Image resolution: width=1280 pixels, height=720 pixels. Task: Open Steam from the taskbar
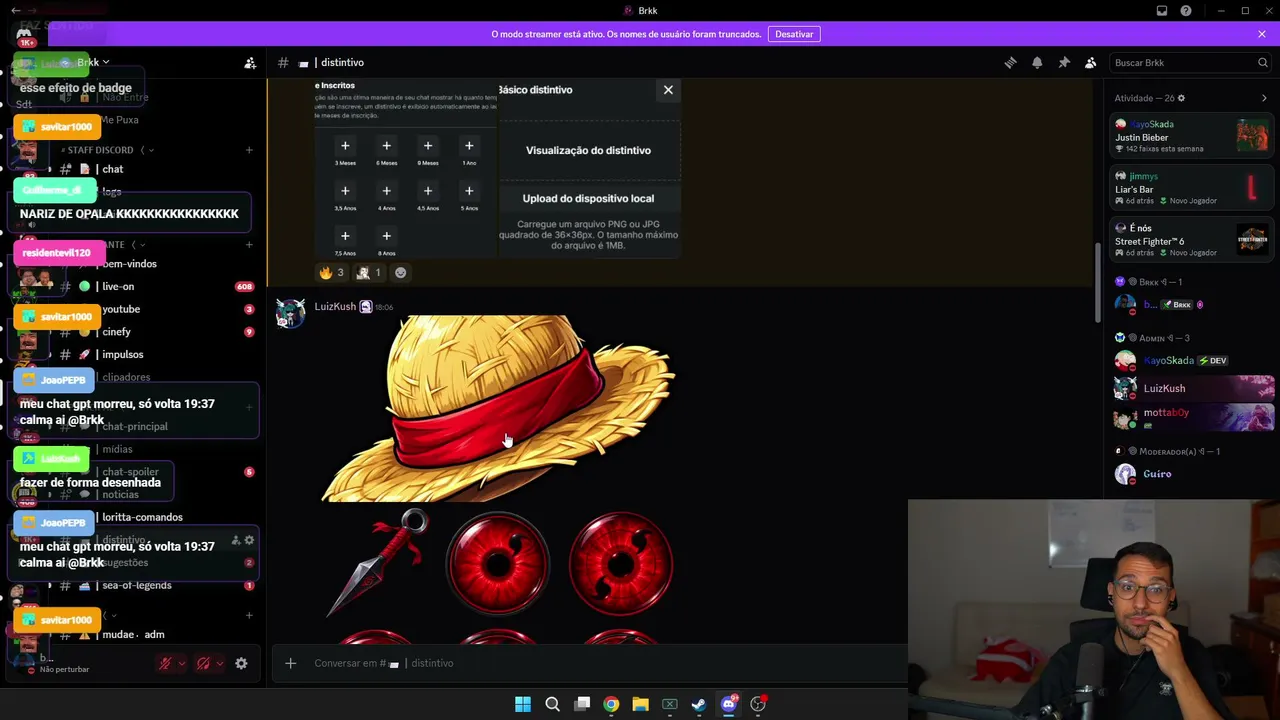pos(699,704)
